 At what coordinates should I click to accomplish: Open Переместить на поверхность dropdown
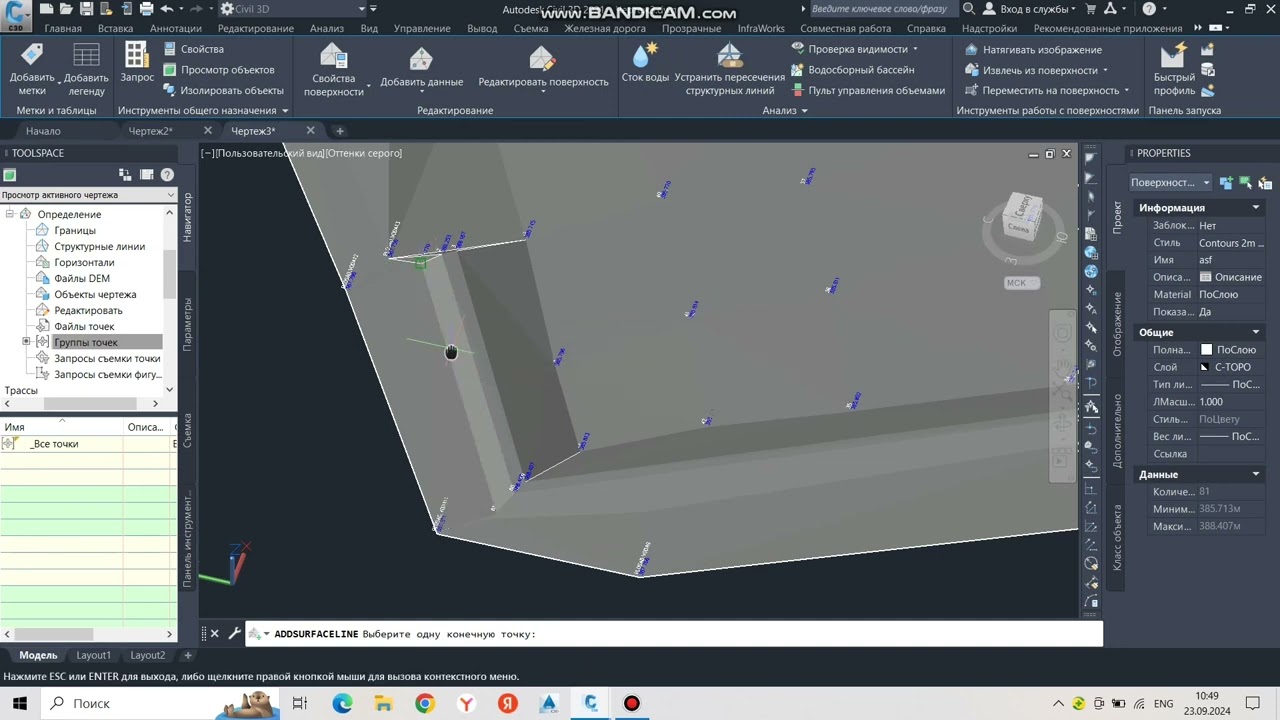tap(1047, 91)
